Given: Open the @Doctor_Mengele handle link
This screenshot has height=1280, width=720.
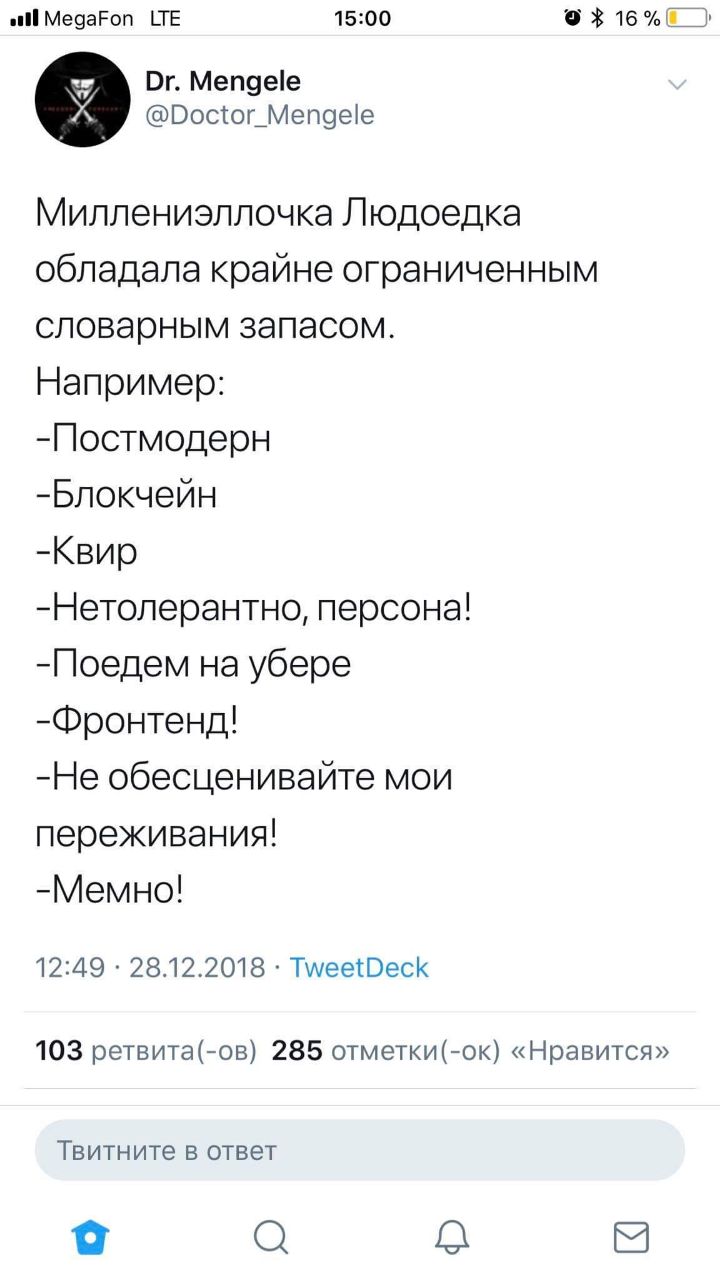Looking at the screenshot, I should (x=260, y=116).
